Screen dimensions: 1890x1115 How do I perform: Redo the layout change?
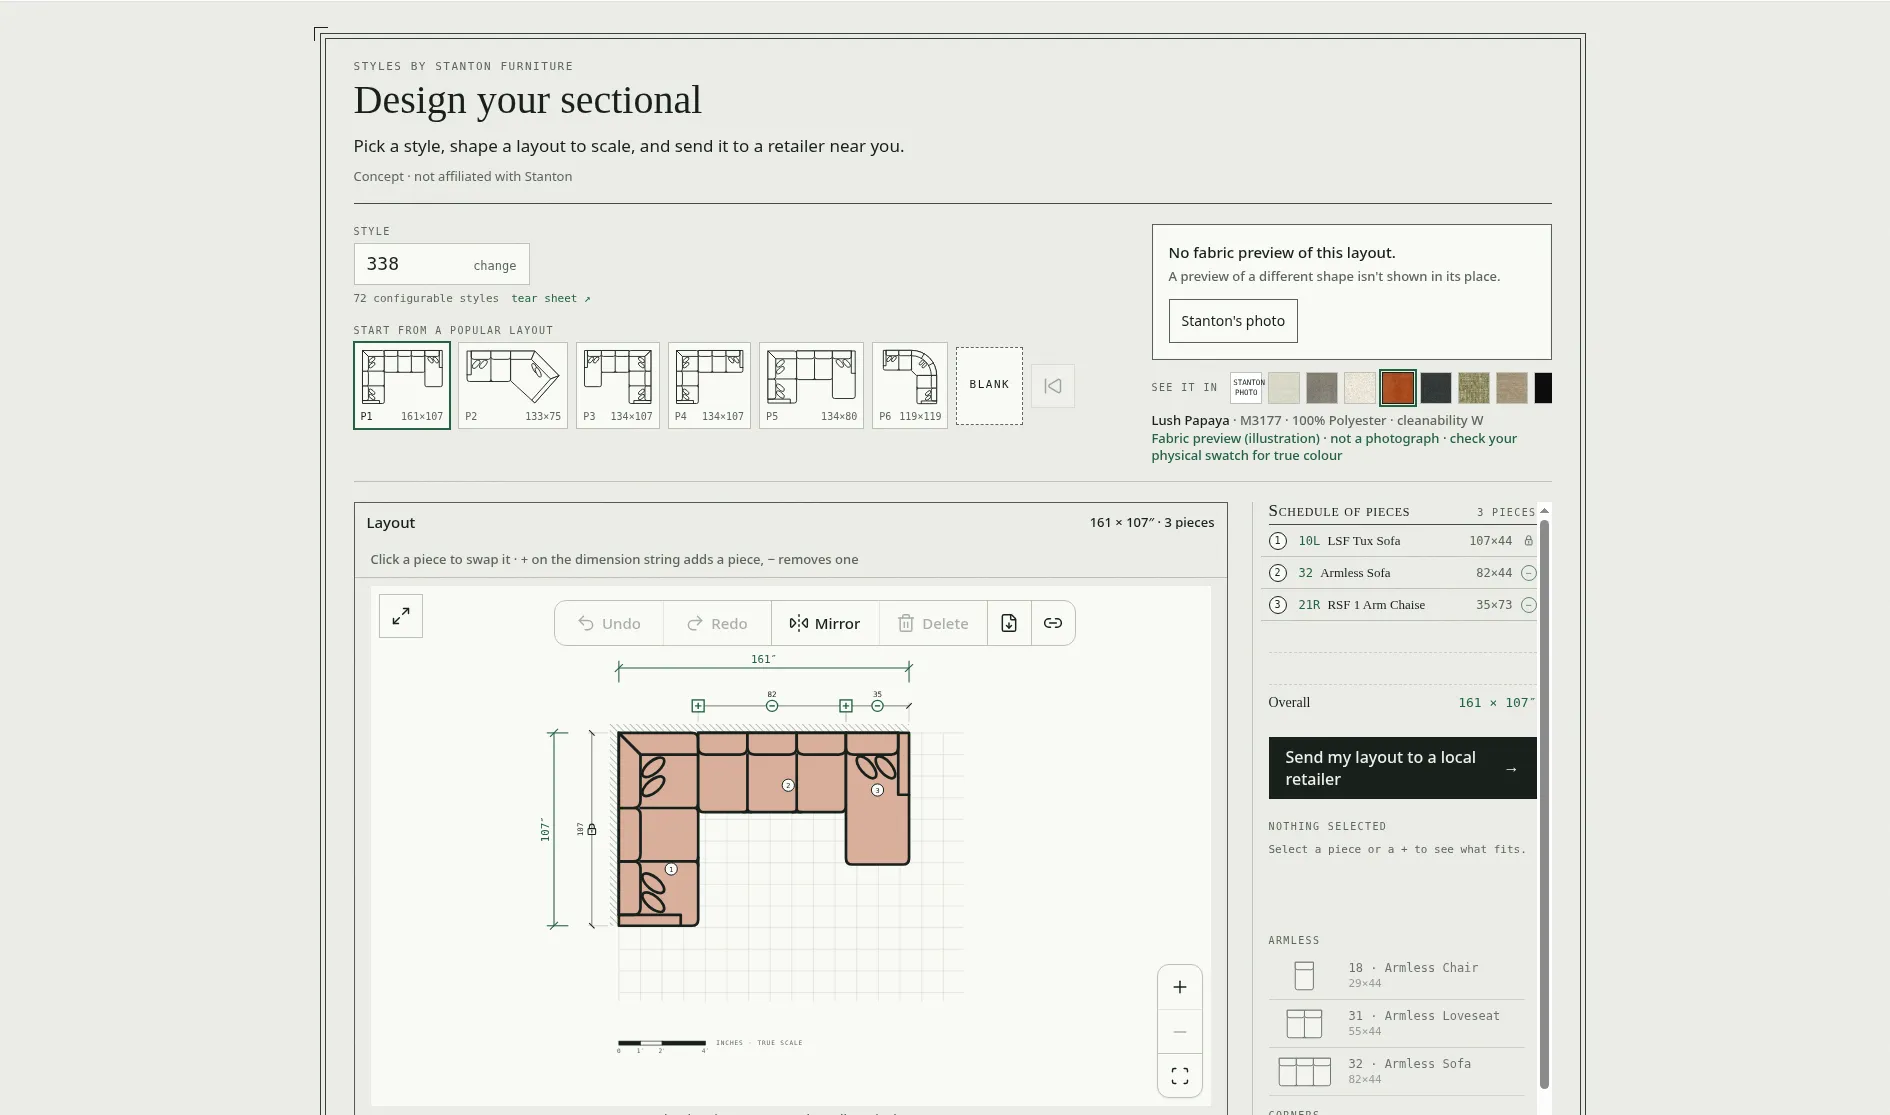pos(717,623)
